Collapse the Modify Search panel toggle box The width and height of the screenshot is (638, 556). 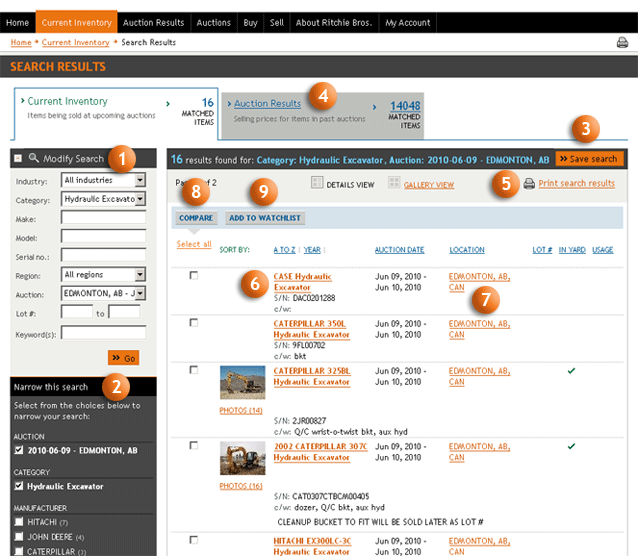pyautogui.click(x=18, y=158)
